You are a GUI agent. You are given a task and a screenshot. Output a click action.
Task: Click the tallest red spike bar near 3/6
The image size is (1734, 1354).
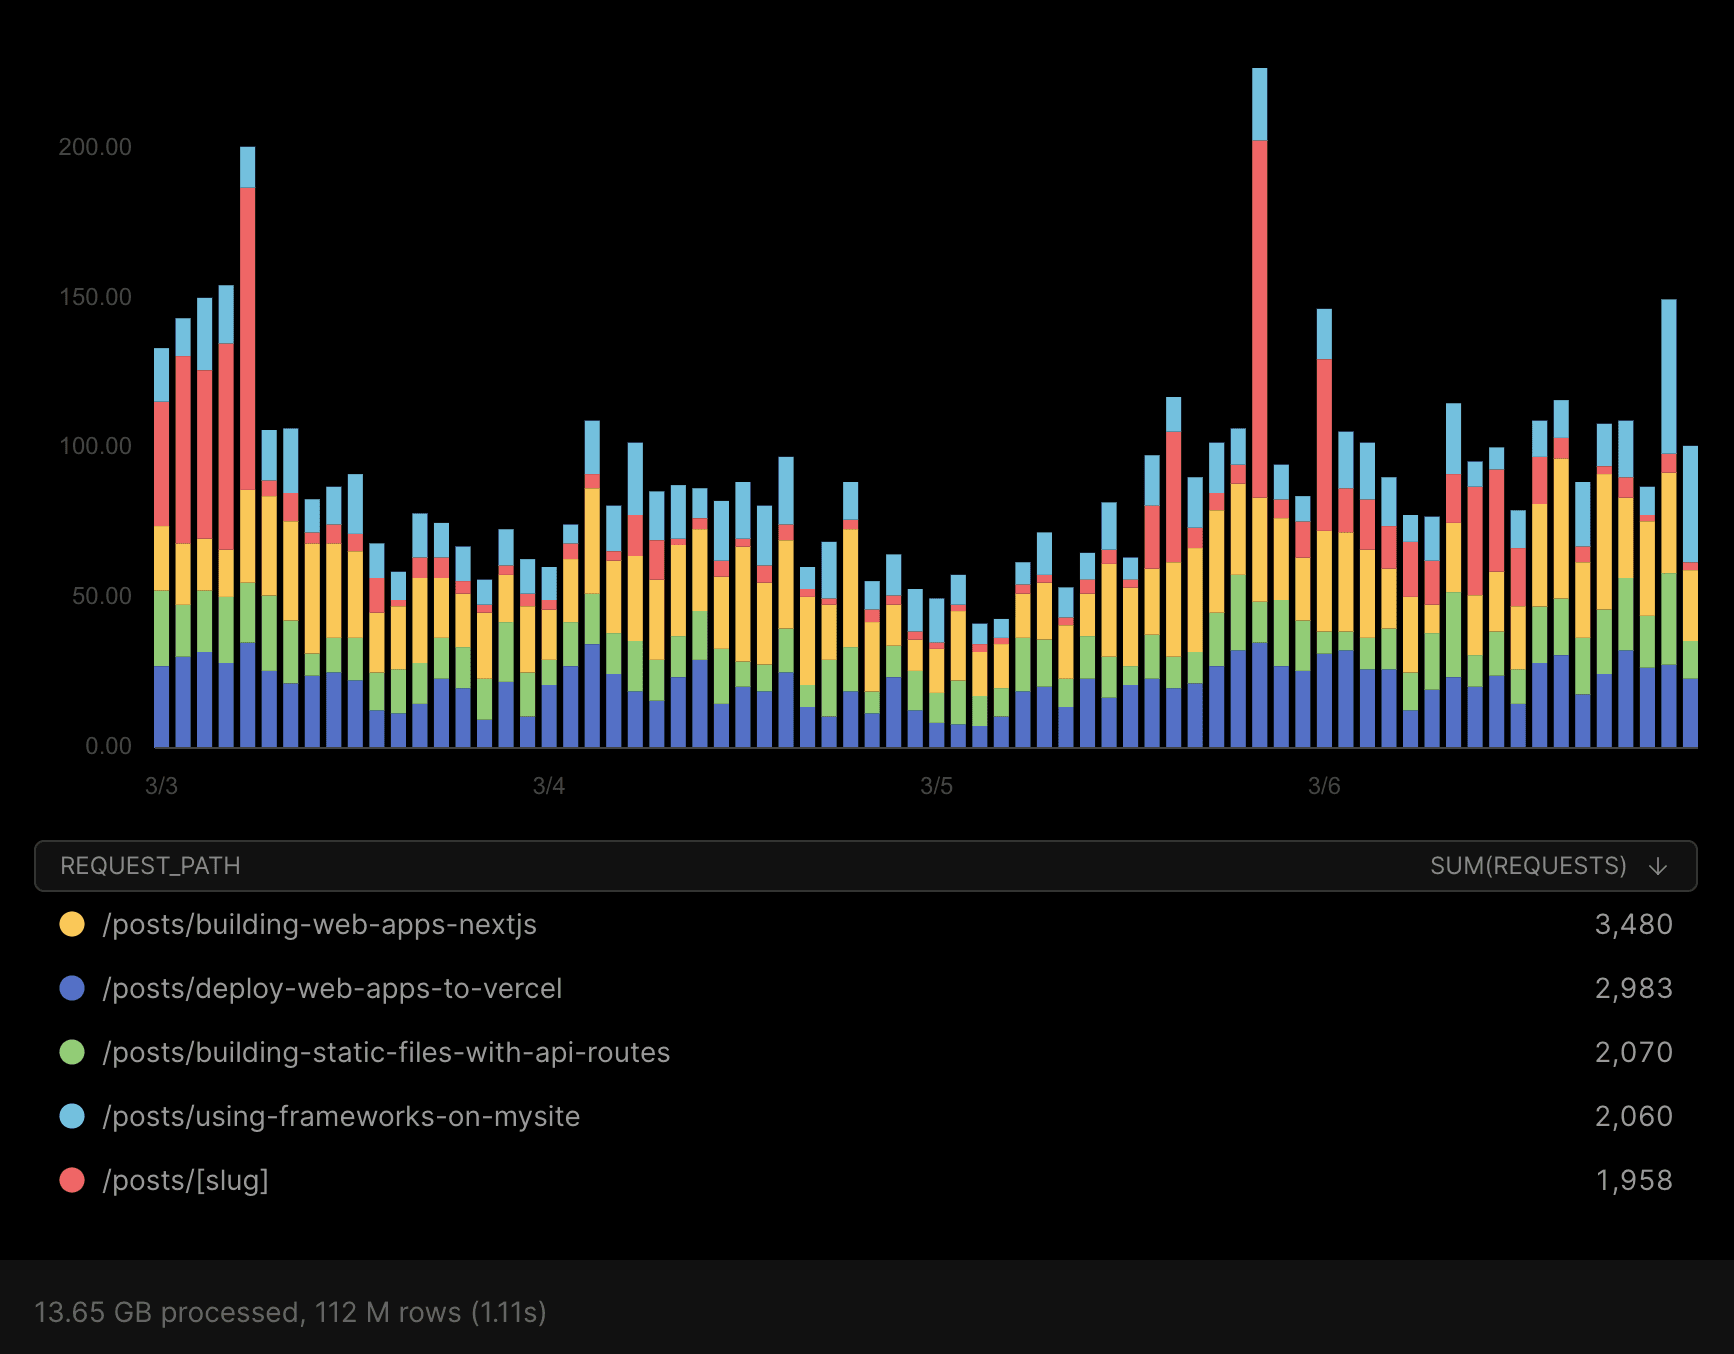(x=1261, y=300)
